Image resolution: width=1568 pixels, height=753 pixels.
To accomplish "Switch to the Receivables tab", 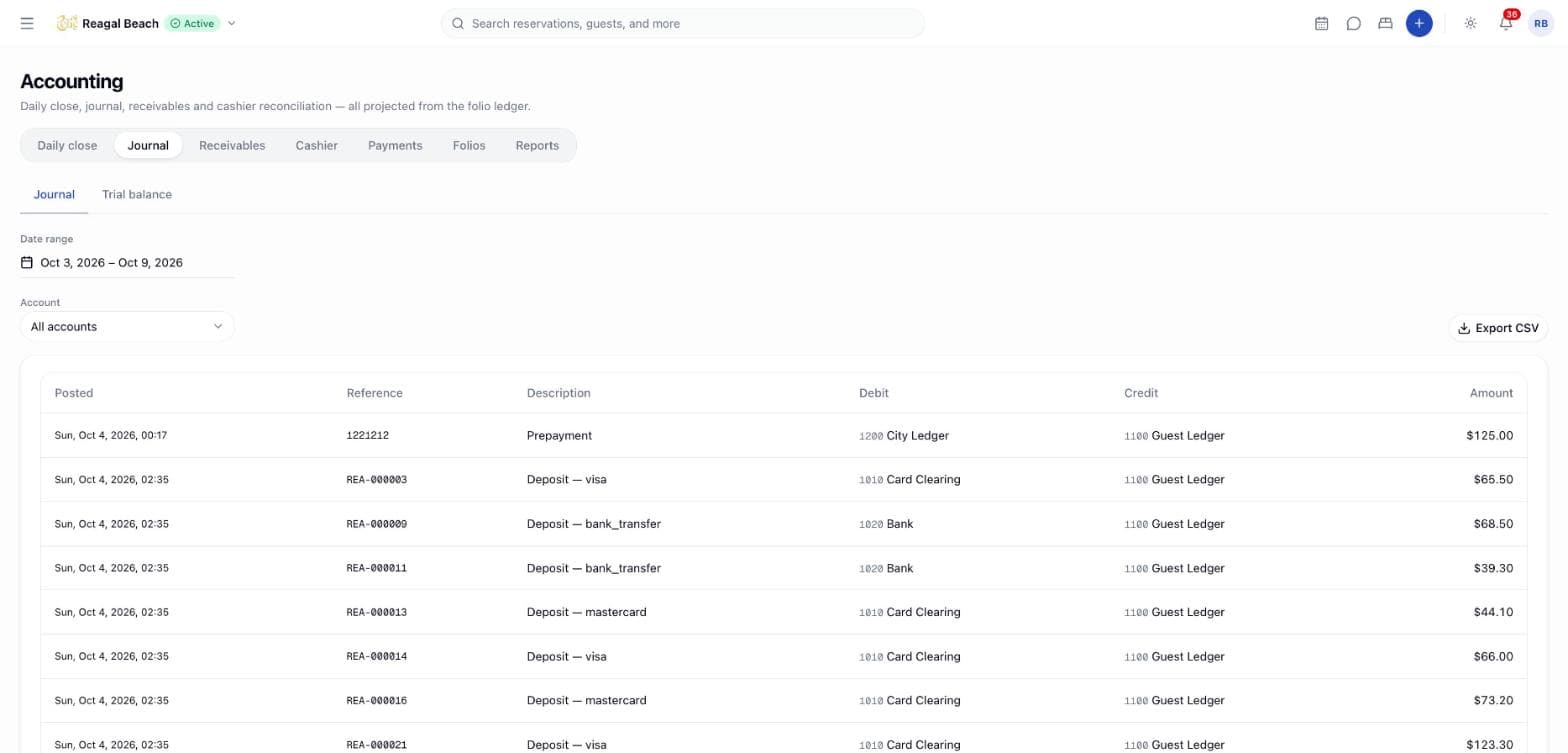I will click(x=232, y=145).
